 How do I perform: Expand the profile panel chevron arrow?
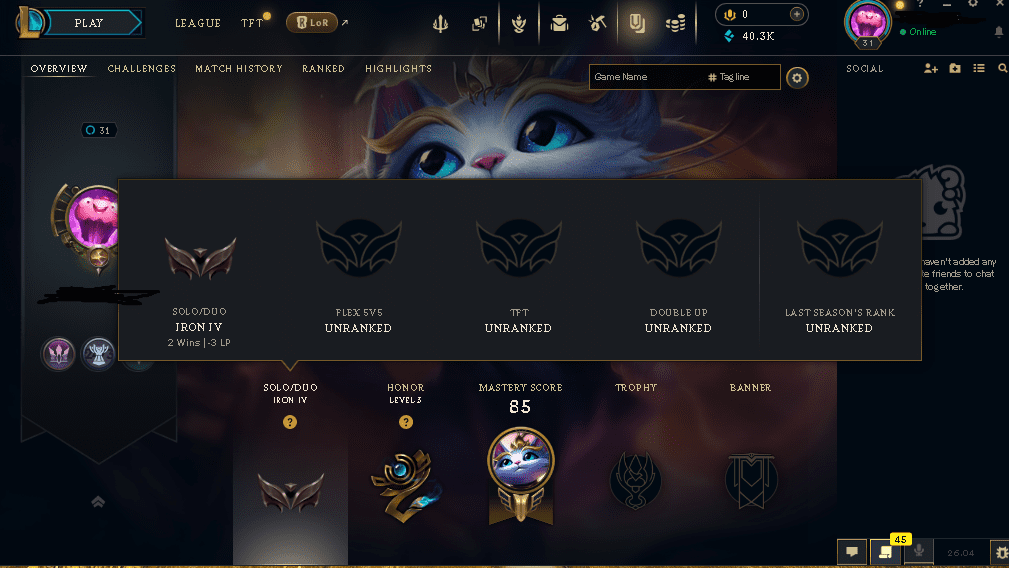coord(98,501)
